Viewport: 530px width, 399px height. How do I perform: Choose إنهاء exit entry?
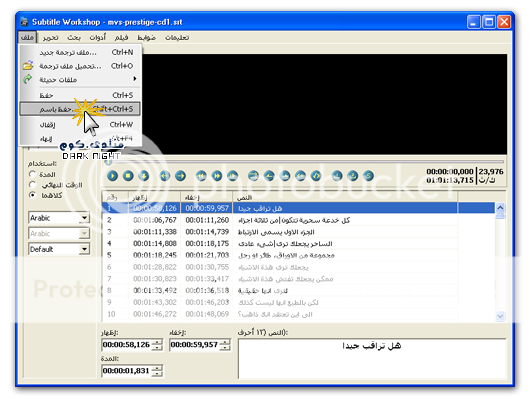click(x=80, y=139)
